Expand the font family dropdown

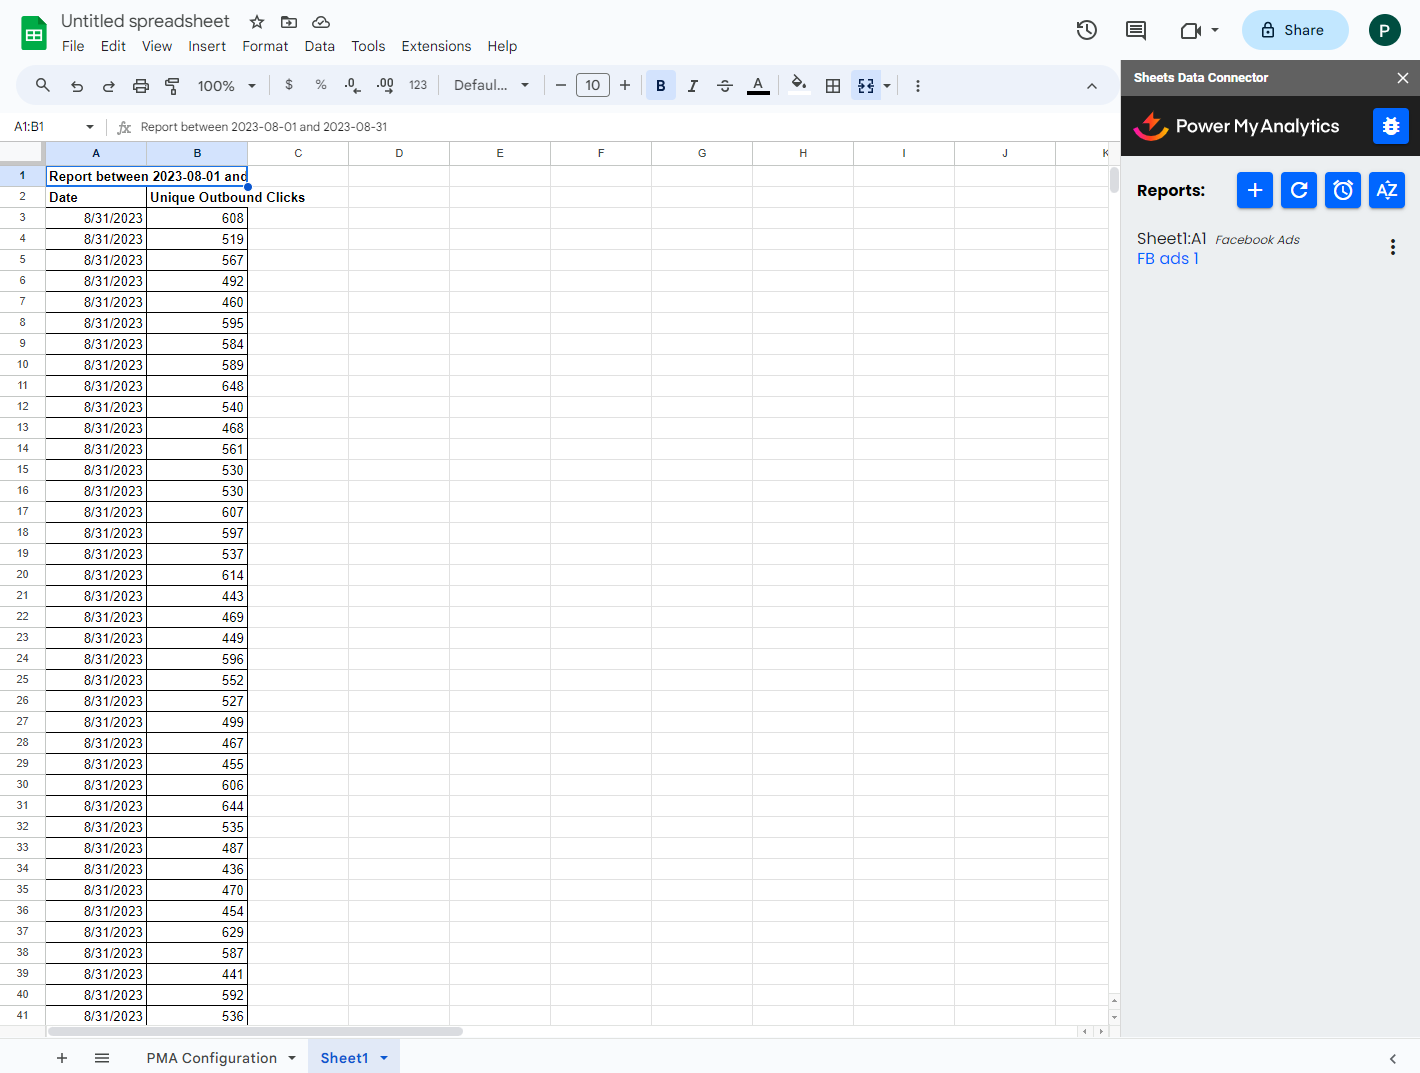(x=491, y=86)
